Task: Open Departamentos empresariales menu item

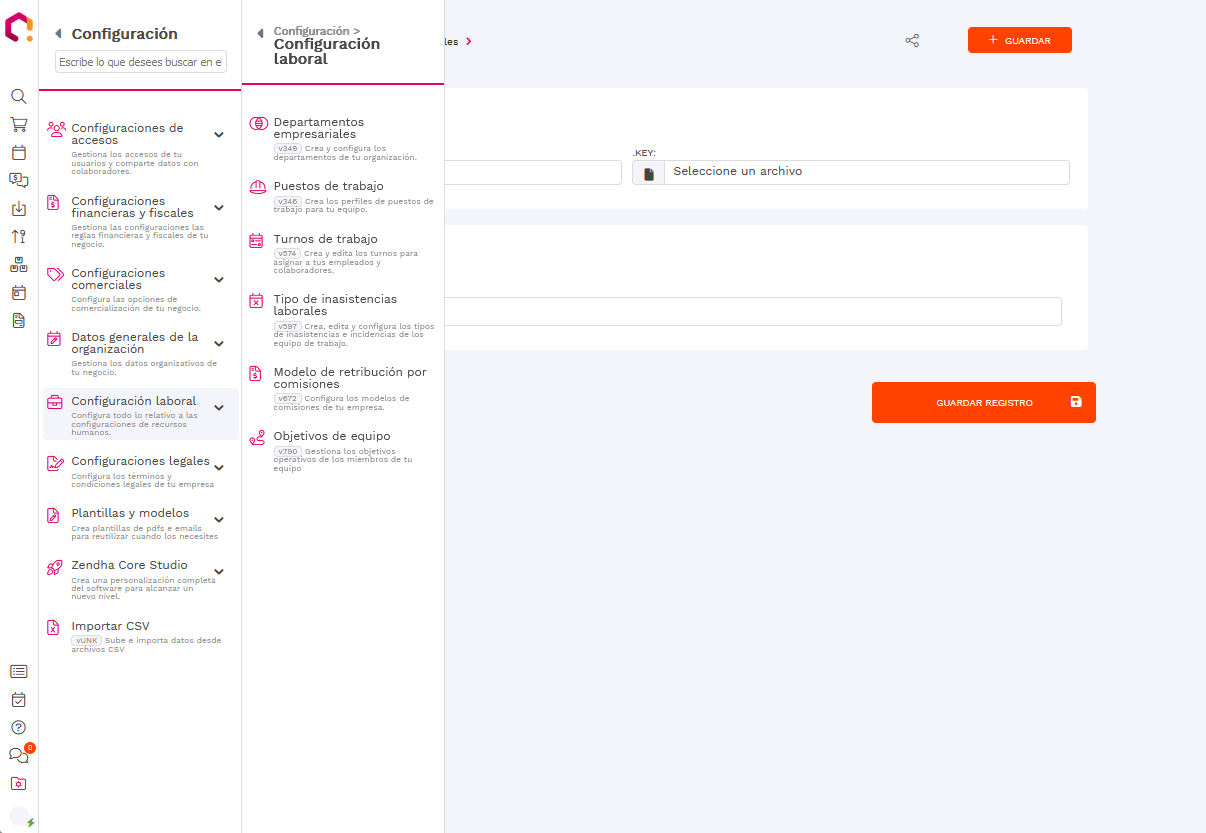Action: coord(318,128)
